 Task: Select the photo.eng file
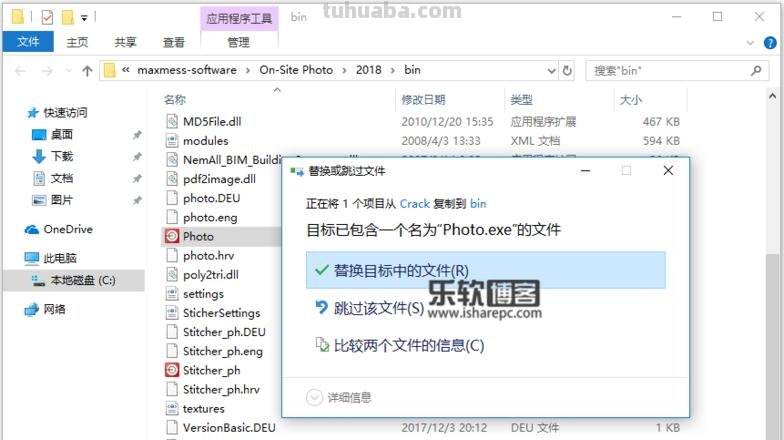(x=210, y=218)
